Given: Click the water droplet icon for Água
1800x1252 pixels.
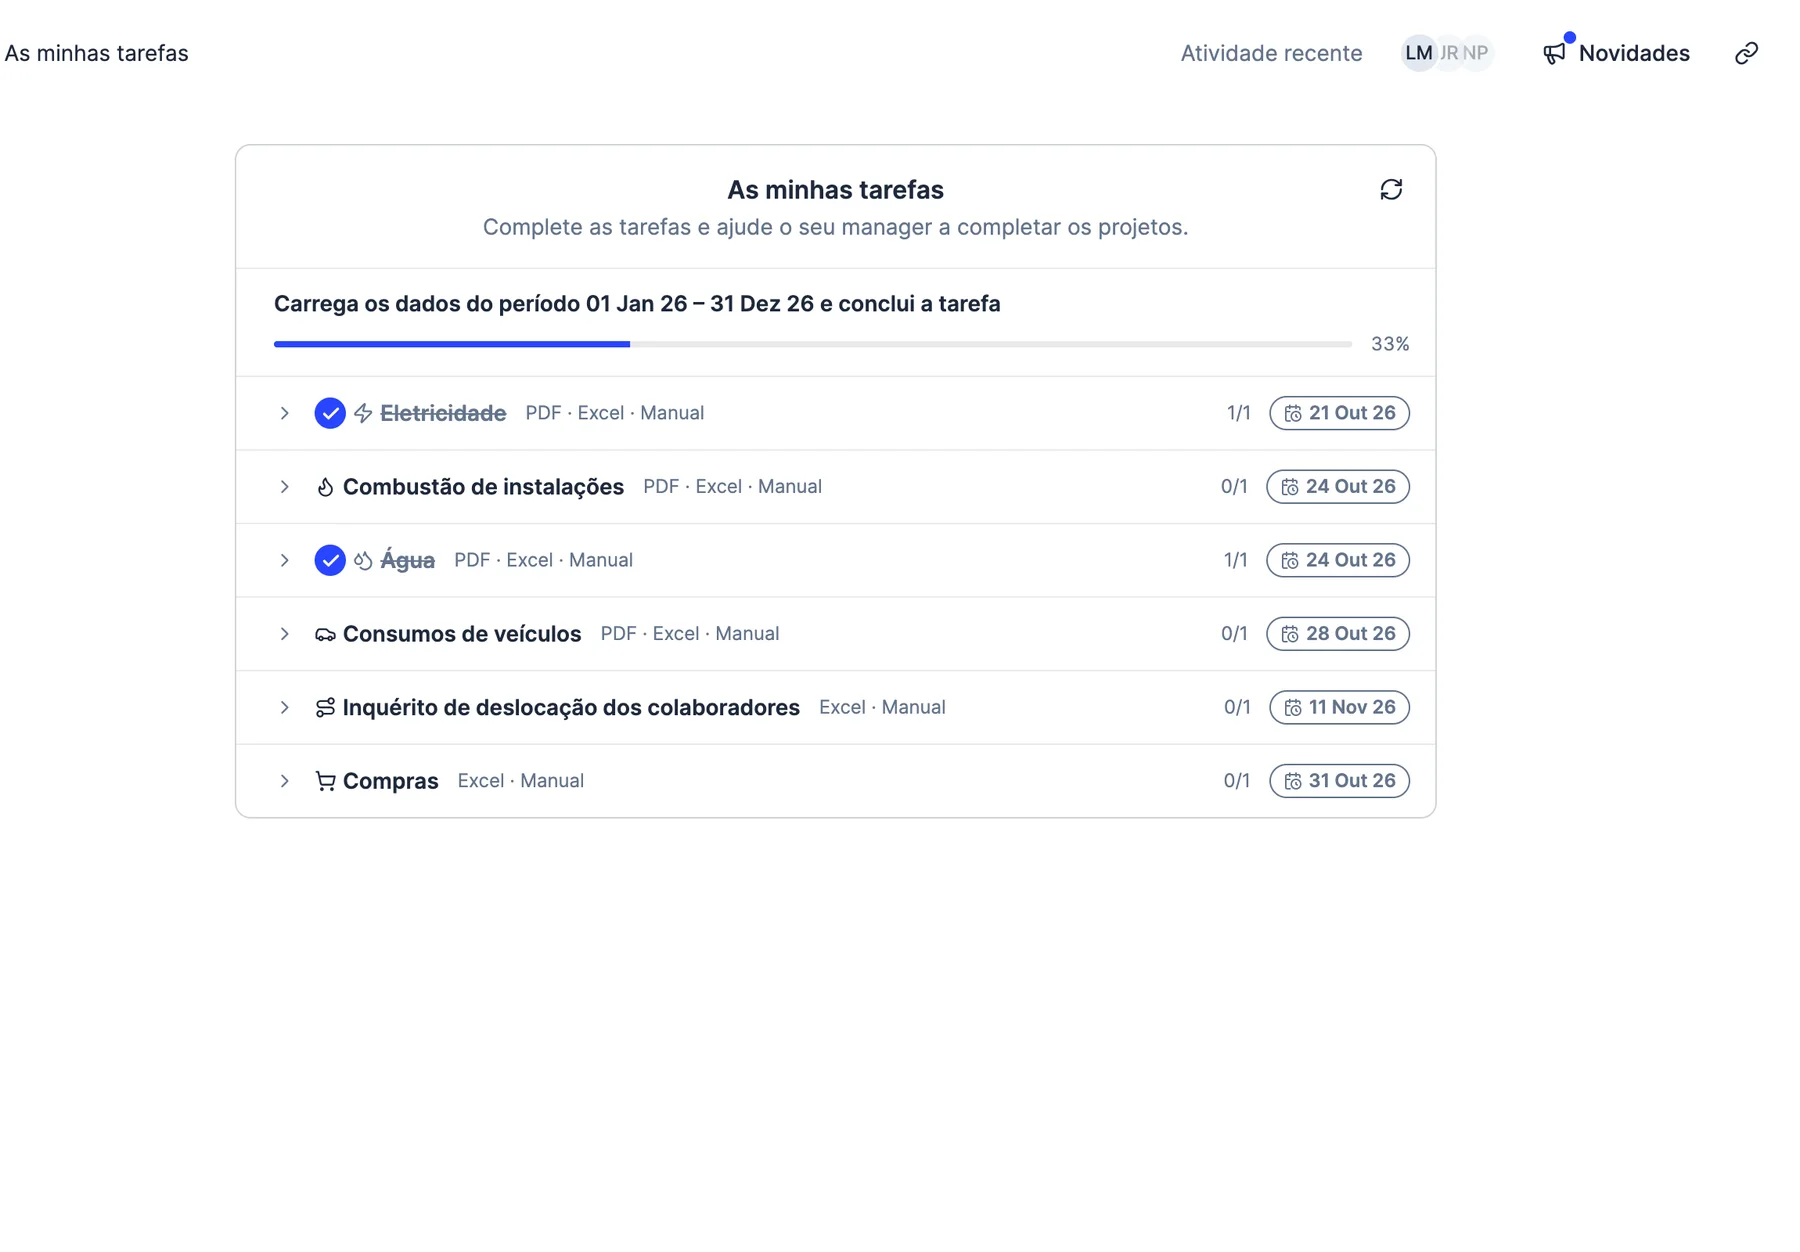Looking at the screenshot, I should click(x=363, y=560).
